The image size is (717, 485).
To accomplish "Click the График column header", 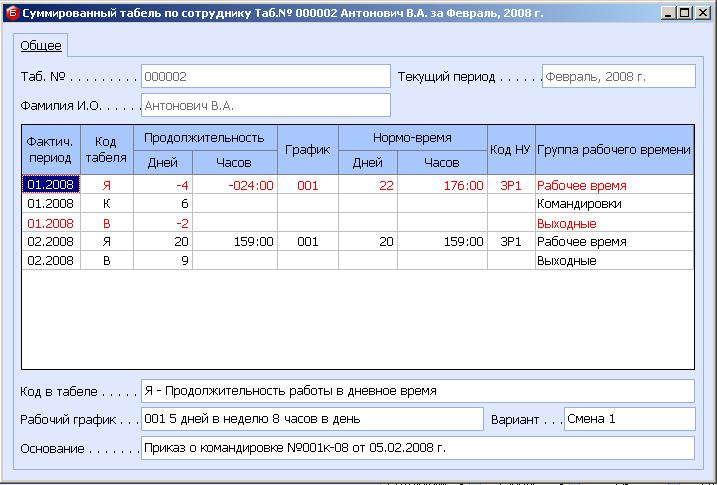I will coord(307,150).
